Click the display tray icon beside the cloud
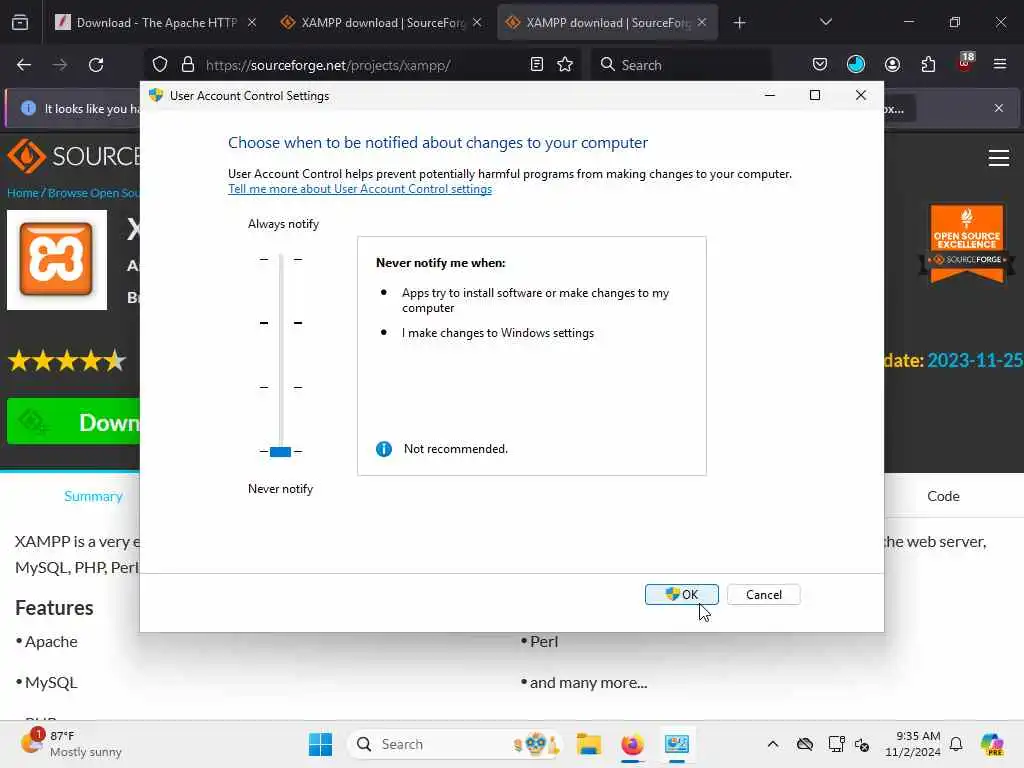The image size is (1024, 768). point(837,744)
